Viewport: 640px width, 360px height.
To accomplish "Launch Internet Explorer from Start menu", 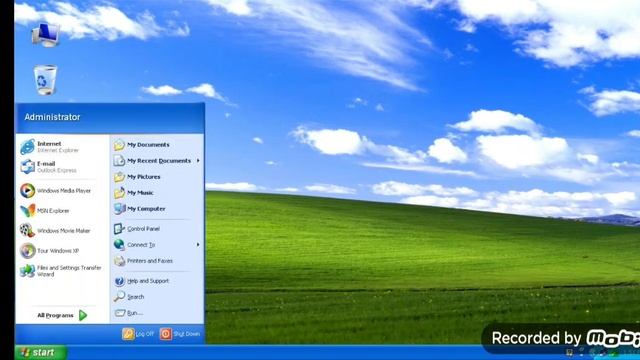I will 28,147.
